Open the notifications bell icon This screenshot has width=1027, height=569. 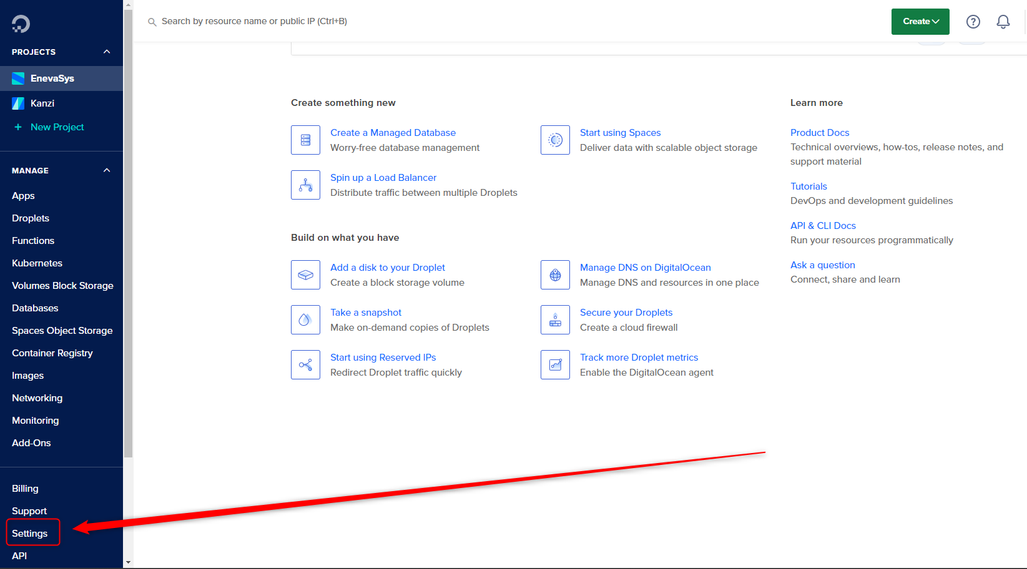(x=1003, y=22)
